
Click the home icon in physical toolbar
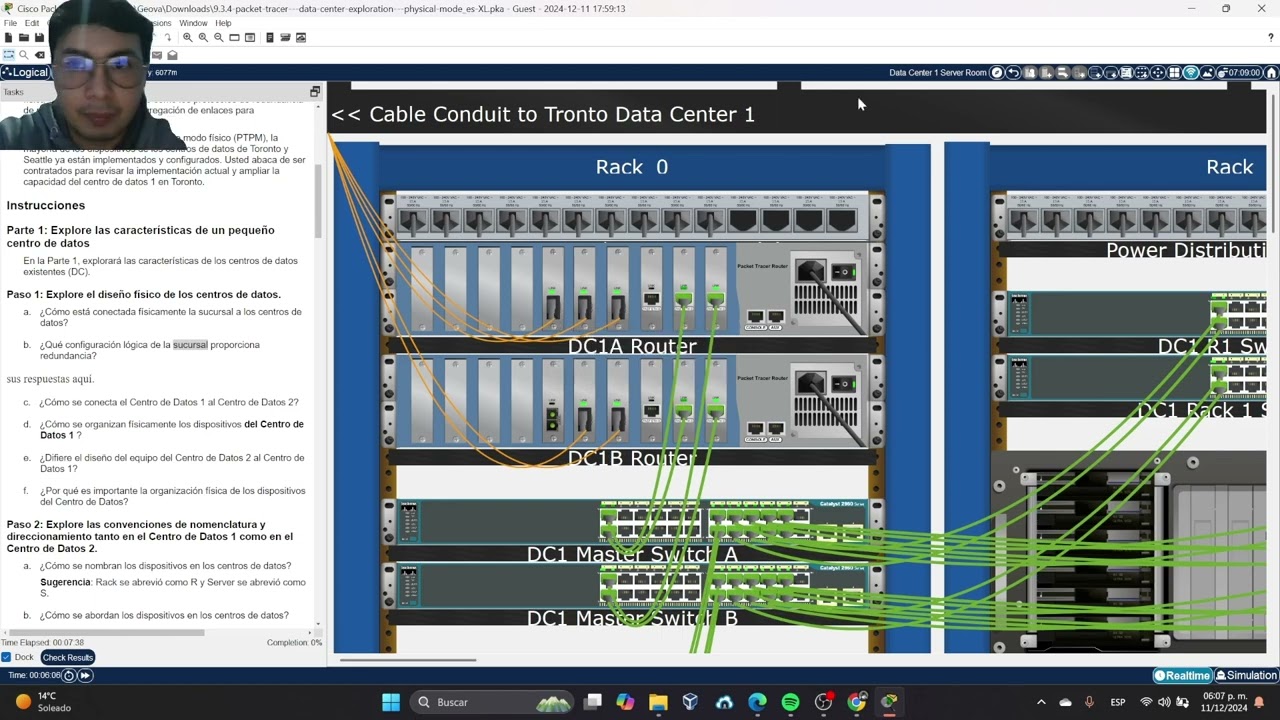(x=1271, y=73)
